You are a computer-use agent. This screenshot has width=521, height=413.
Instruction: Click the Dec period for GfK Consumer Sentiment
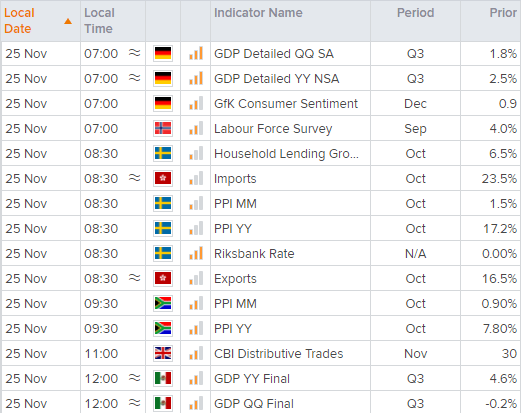415,103
